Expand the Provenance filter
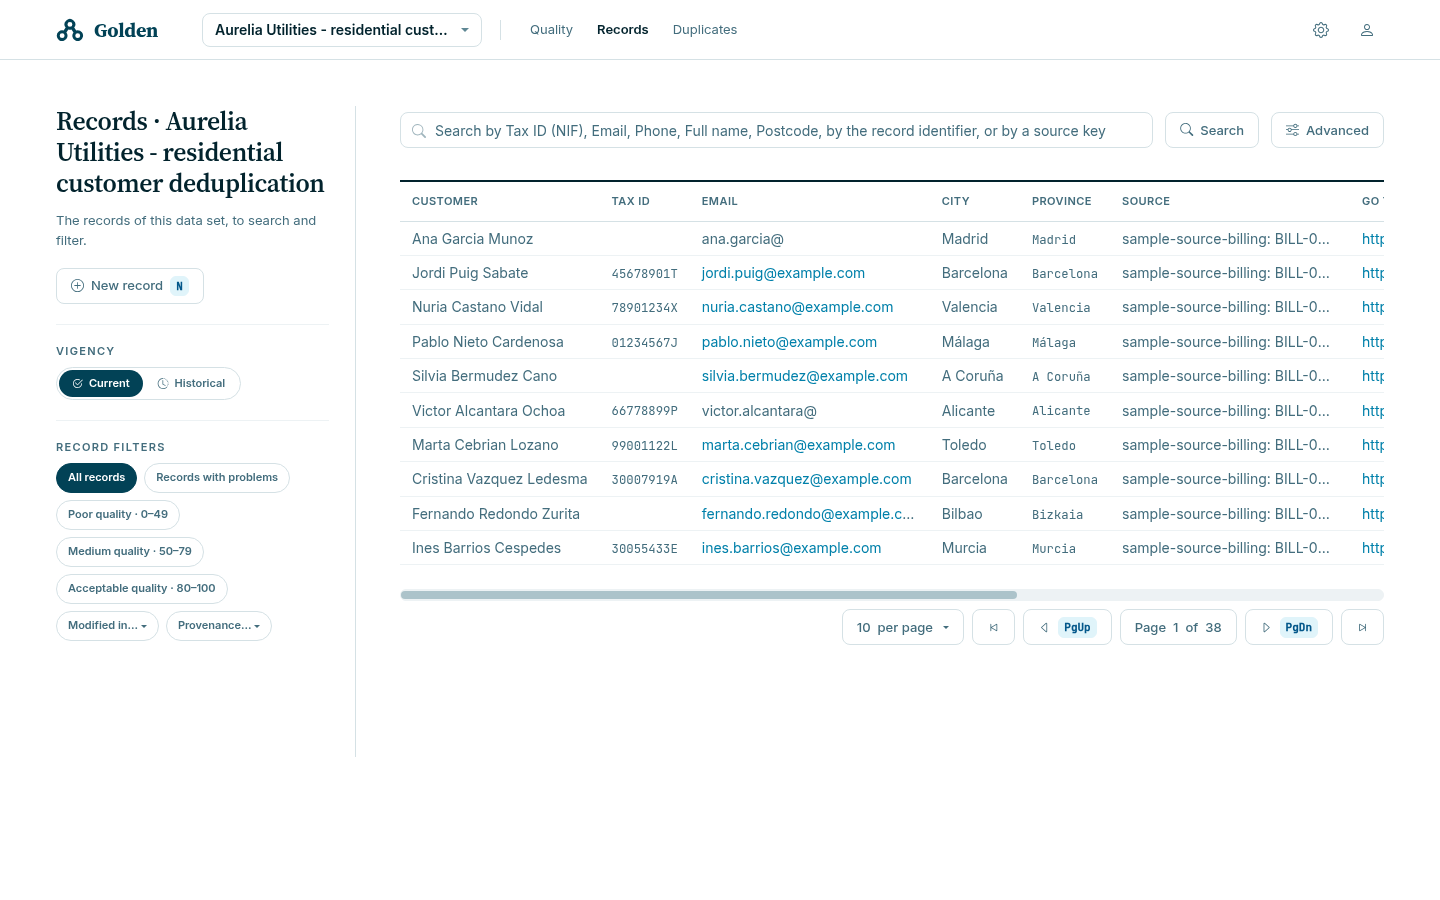The height and width of the screenshot is (900, 1440). [x=219, y=626]
